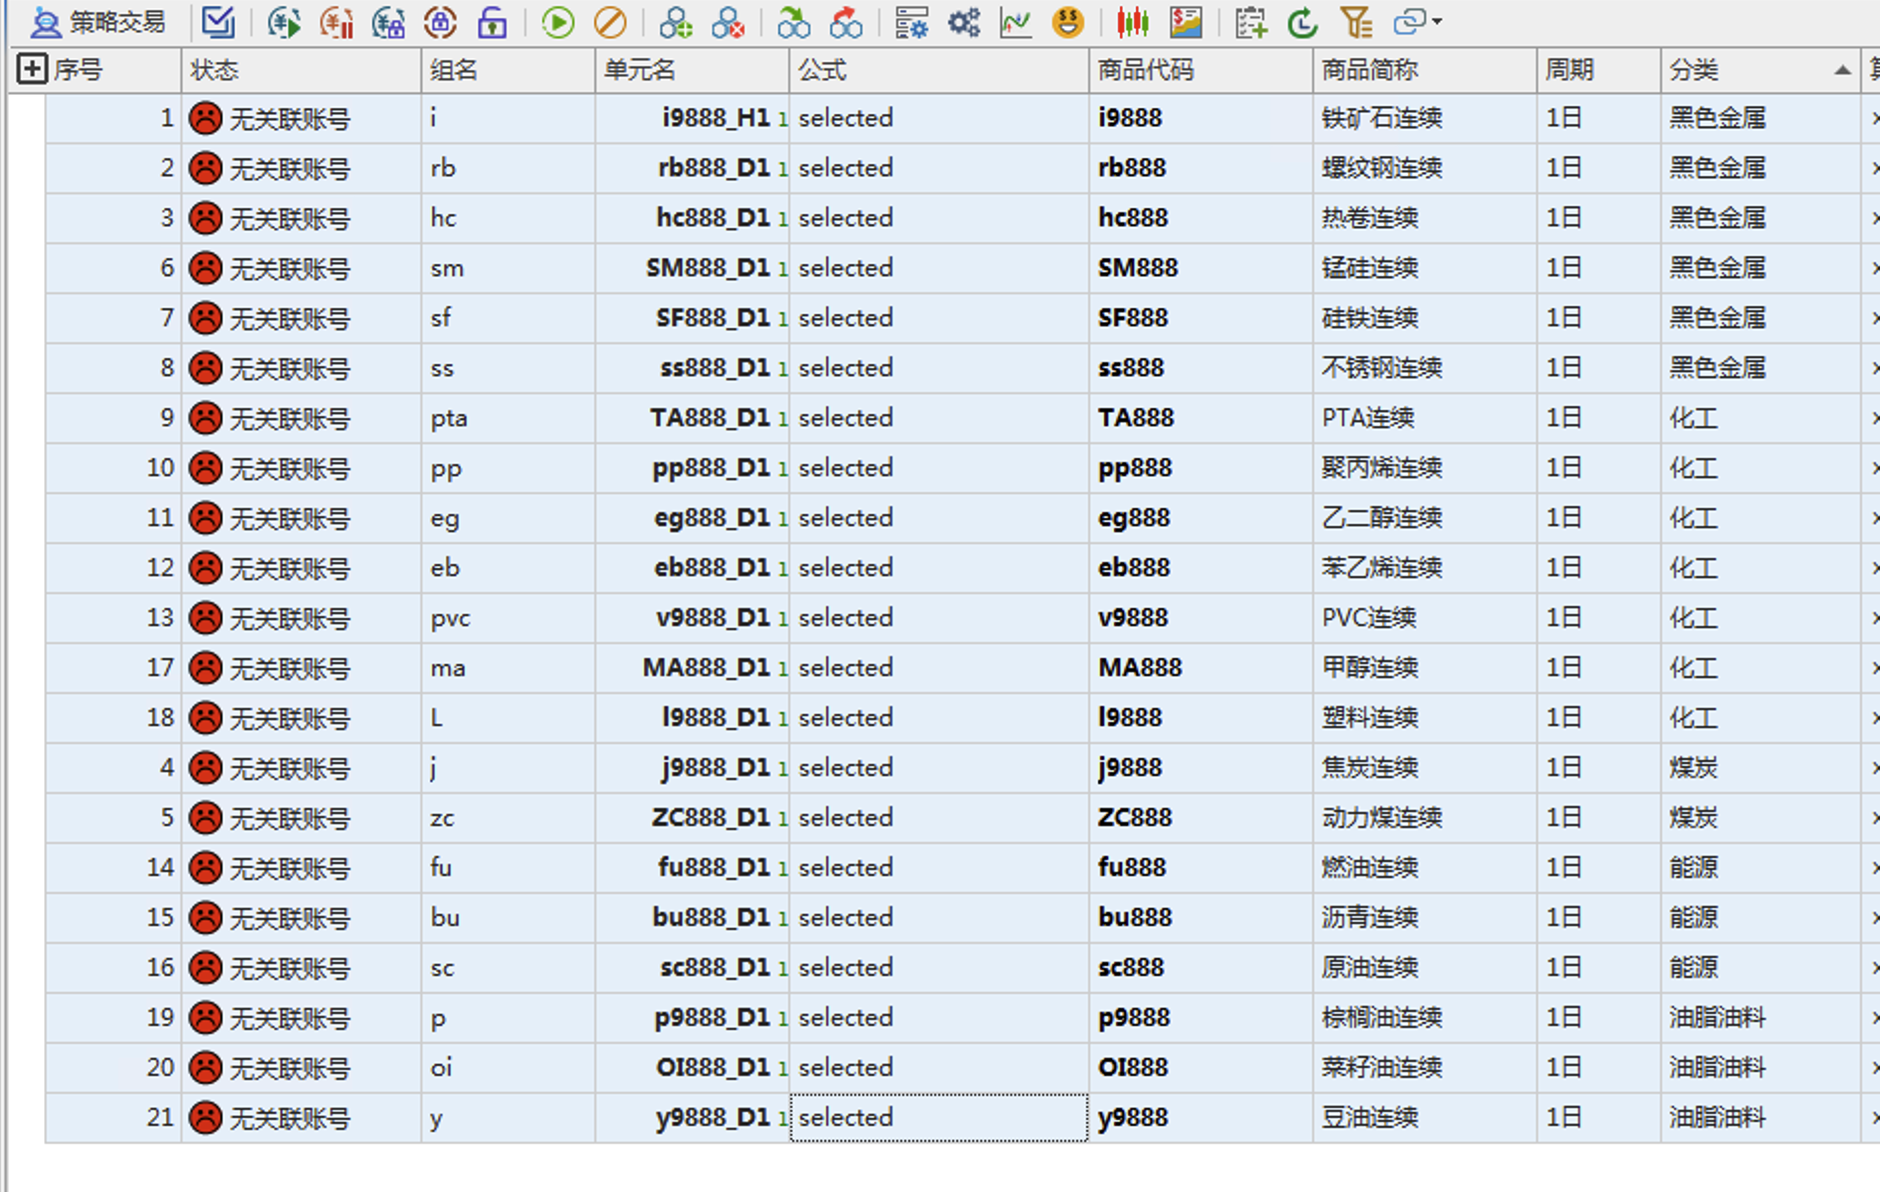
Task: Click the 公式 column header
Action: click(938, 70)
